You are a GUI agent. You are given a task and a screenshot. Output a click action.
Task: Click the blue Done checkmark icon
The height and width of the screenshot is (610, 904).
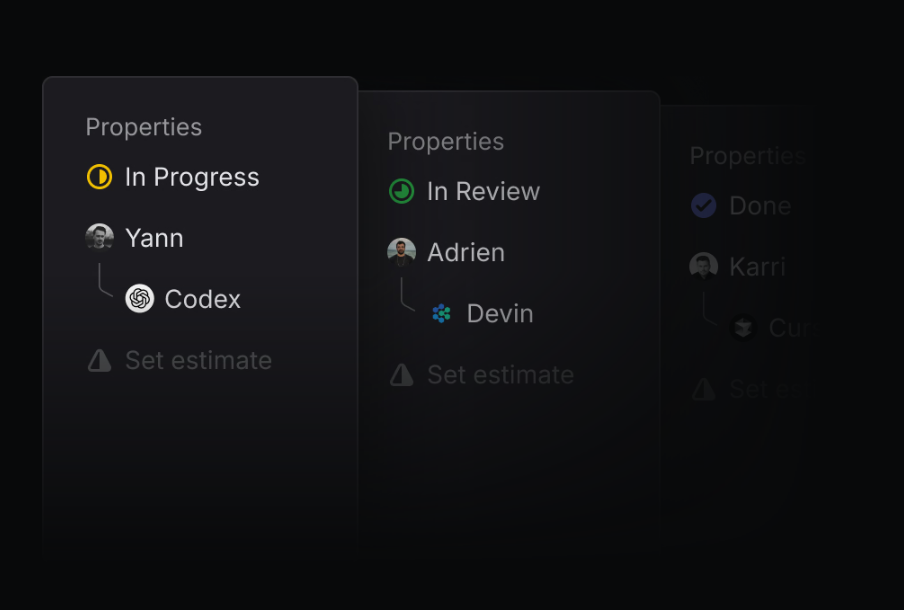[704, 206]
